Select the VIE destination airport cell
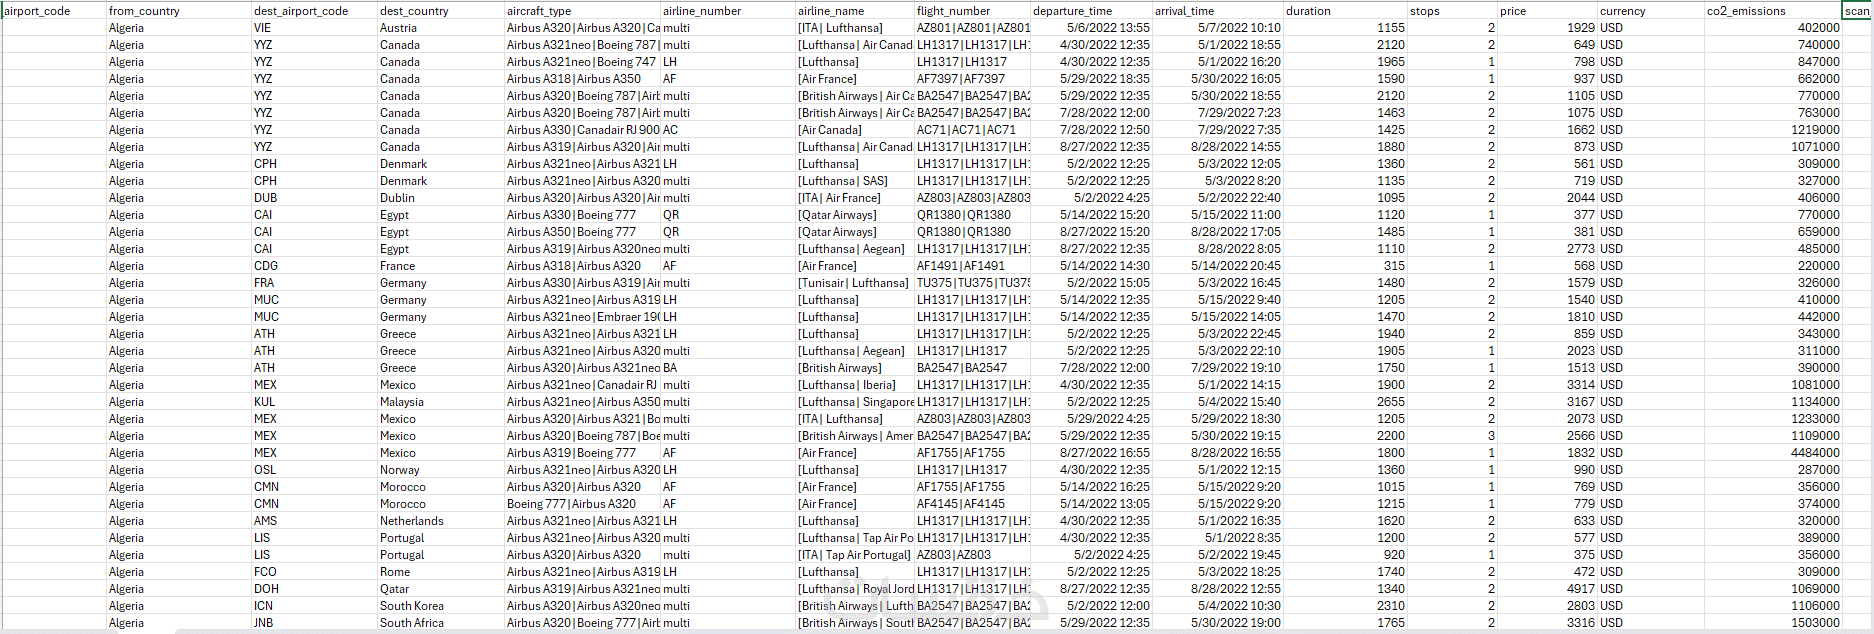 click(314, 28)
